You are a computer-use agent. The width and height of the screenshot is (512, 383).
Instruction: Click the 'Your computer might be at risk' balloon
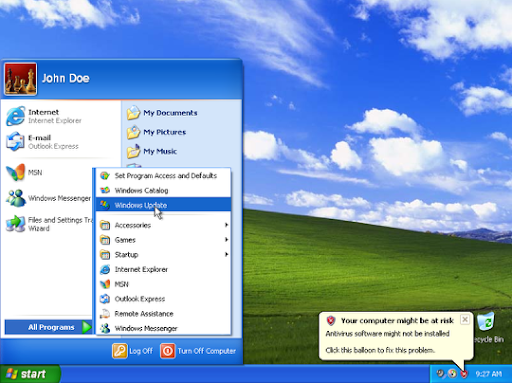click(x=396, y=335)
